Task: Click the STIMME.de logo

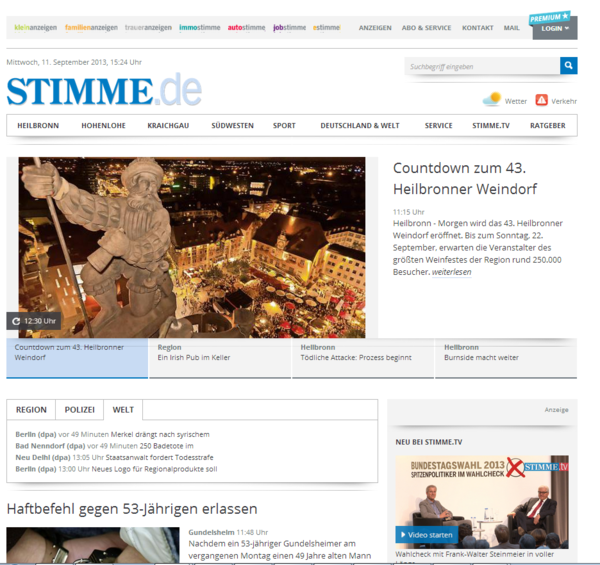Action: 103,91
